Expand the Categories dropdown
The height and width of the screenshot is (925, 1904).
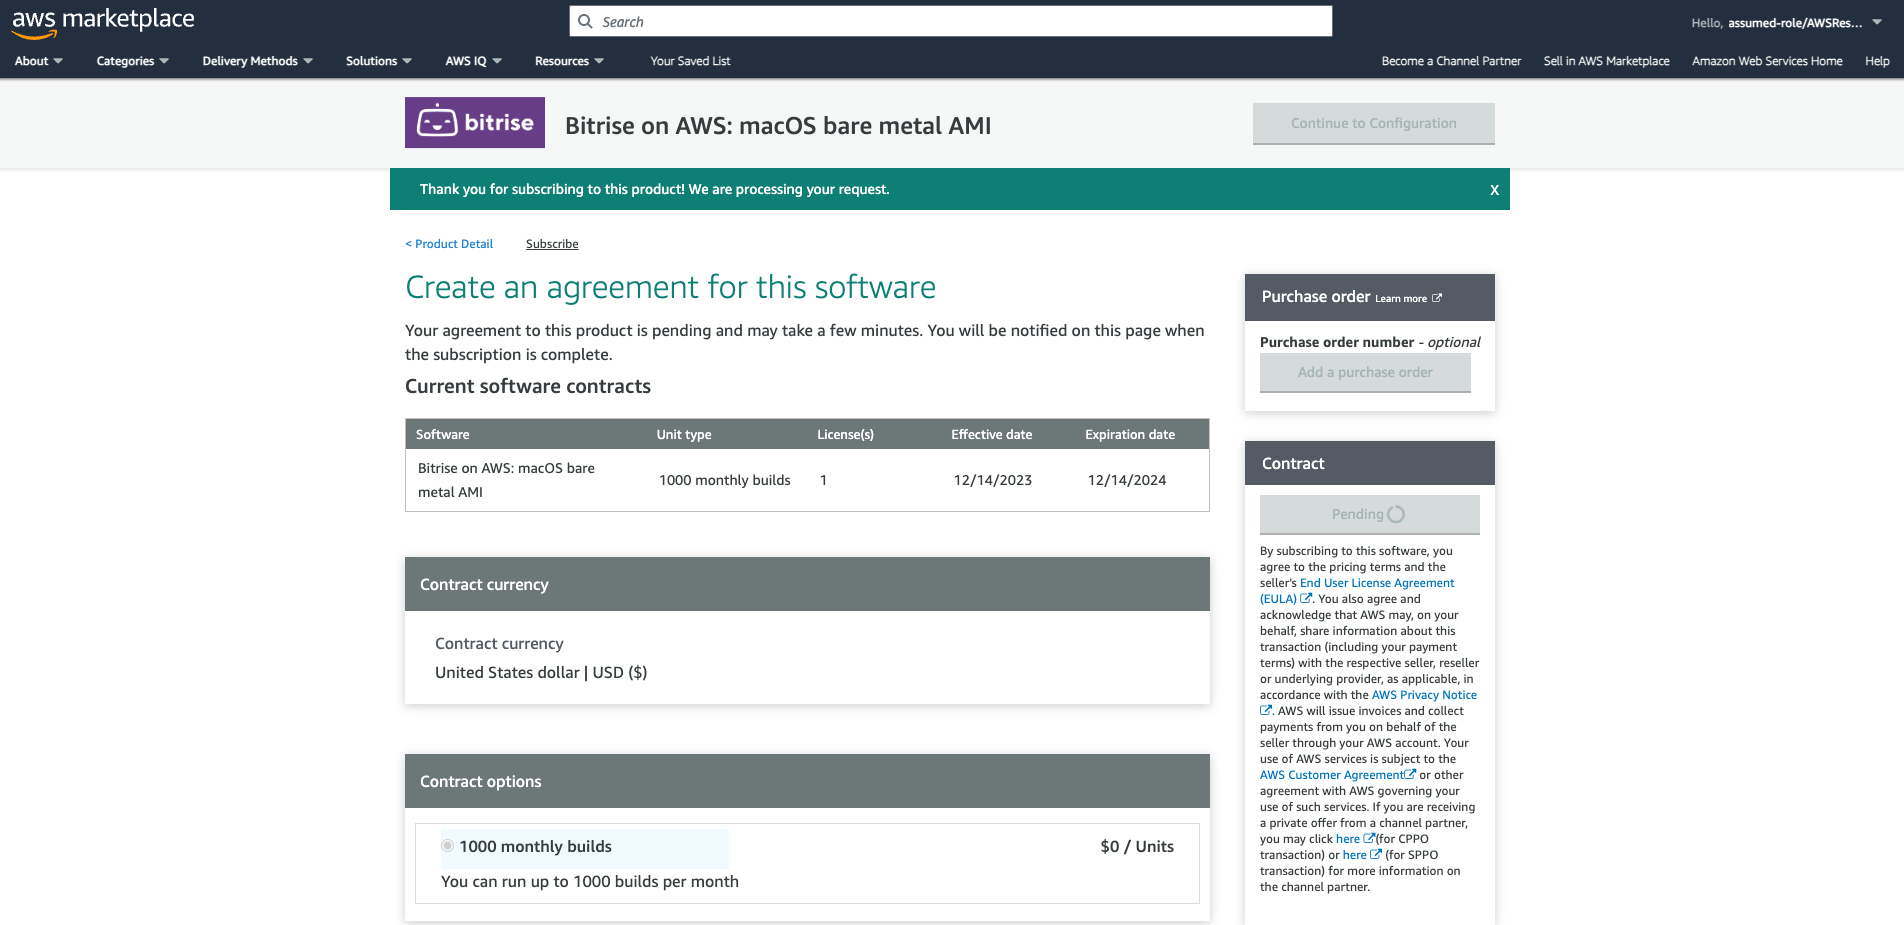click(x=131, y=61)
